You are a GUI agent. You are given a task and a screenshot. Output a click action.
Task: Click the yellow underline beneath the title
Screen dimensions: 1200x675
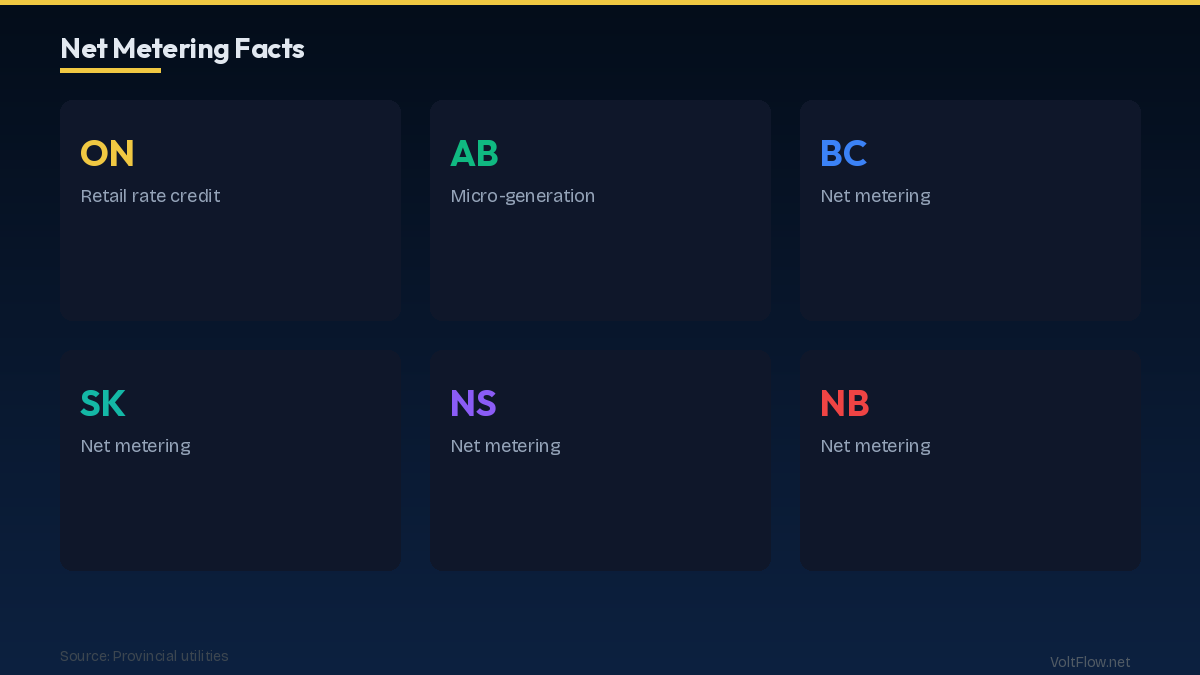110,70
